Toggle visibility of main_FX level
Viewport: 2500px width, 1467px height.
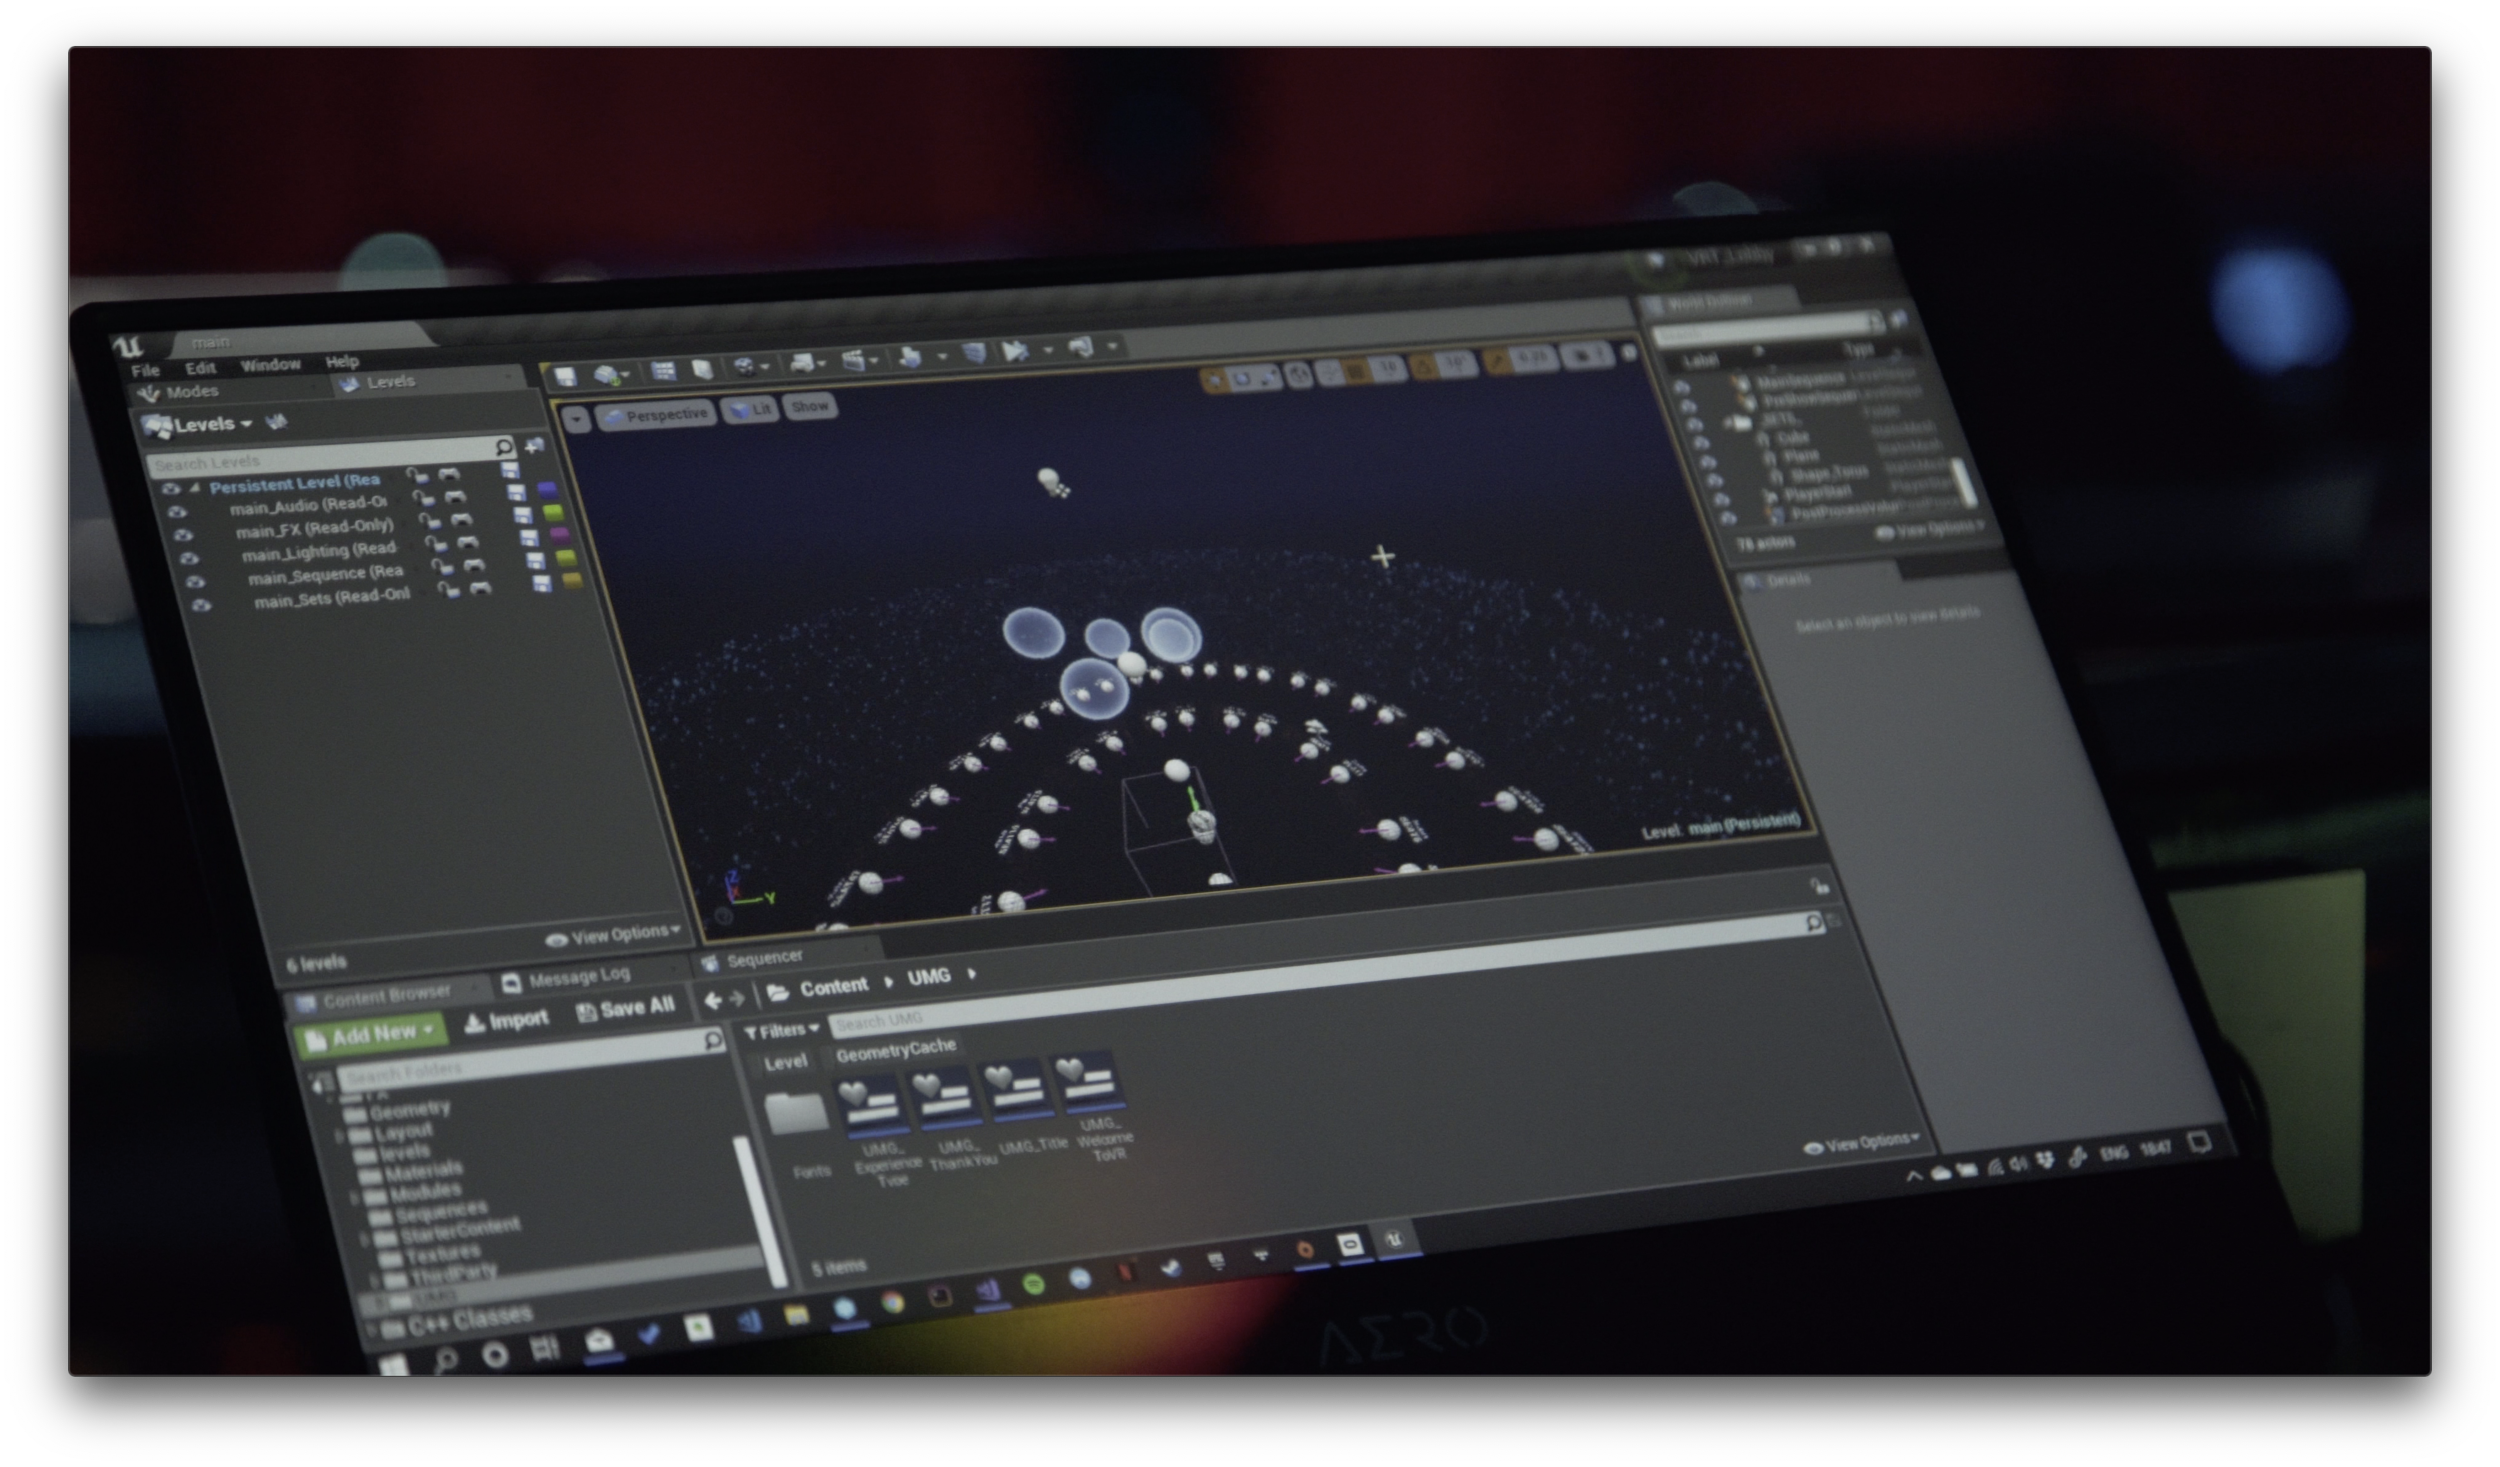tap(183, 535)
